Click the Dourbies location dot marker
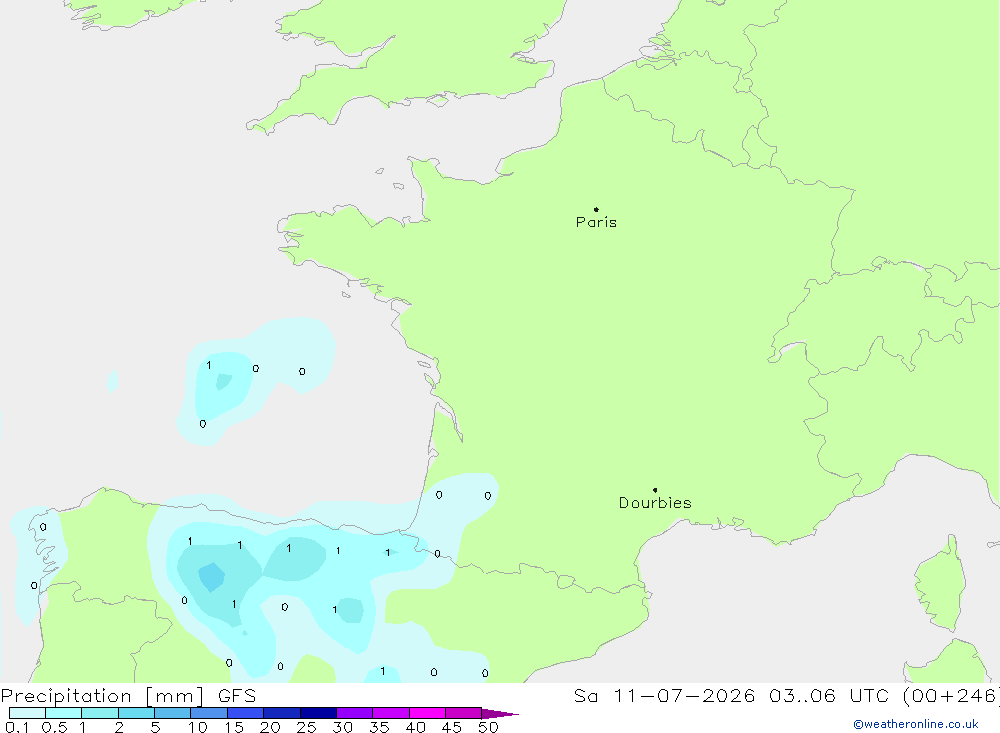Image resolution: width=1000 pixels, height=733 pixels. pos(655,490)
